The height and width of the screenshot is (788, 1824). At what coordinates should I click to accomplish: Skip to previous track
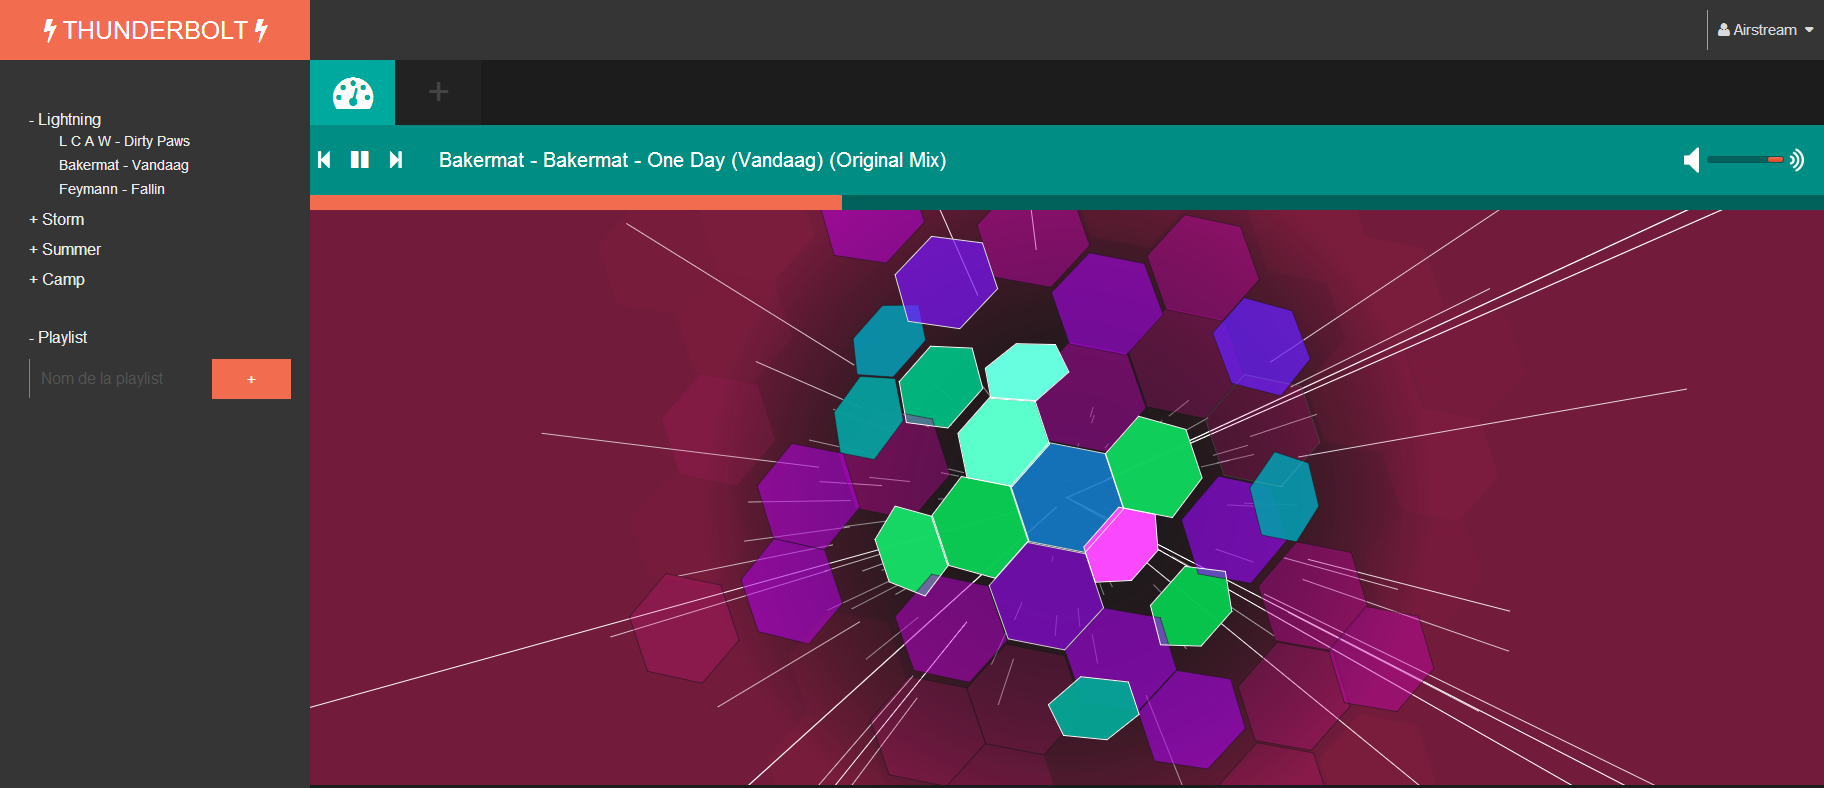tap(324, 160)
